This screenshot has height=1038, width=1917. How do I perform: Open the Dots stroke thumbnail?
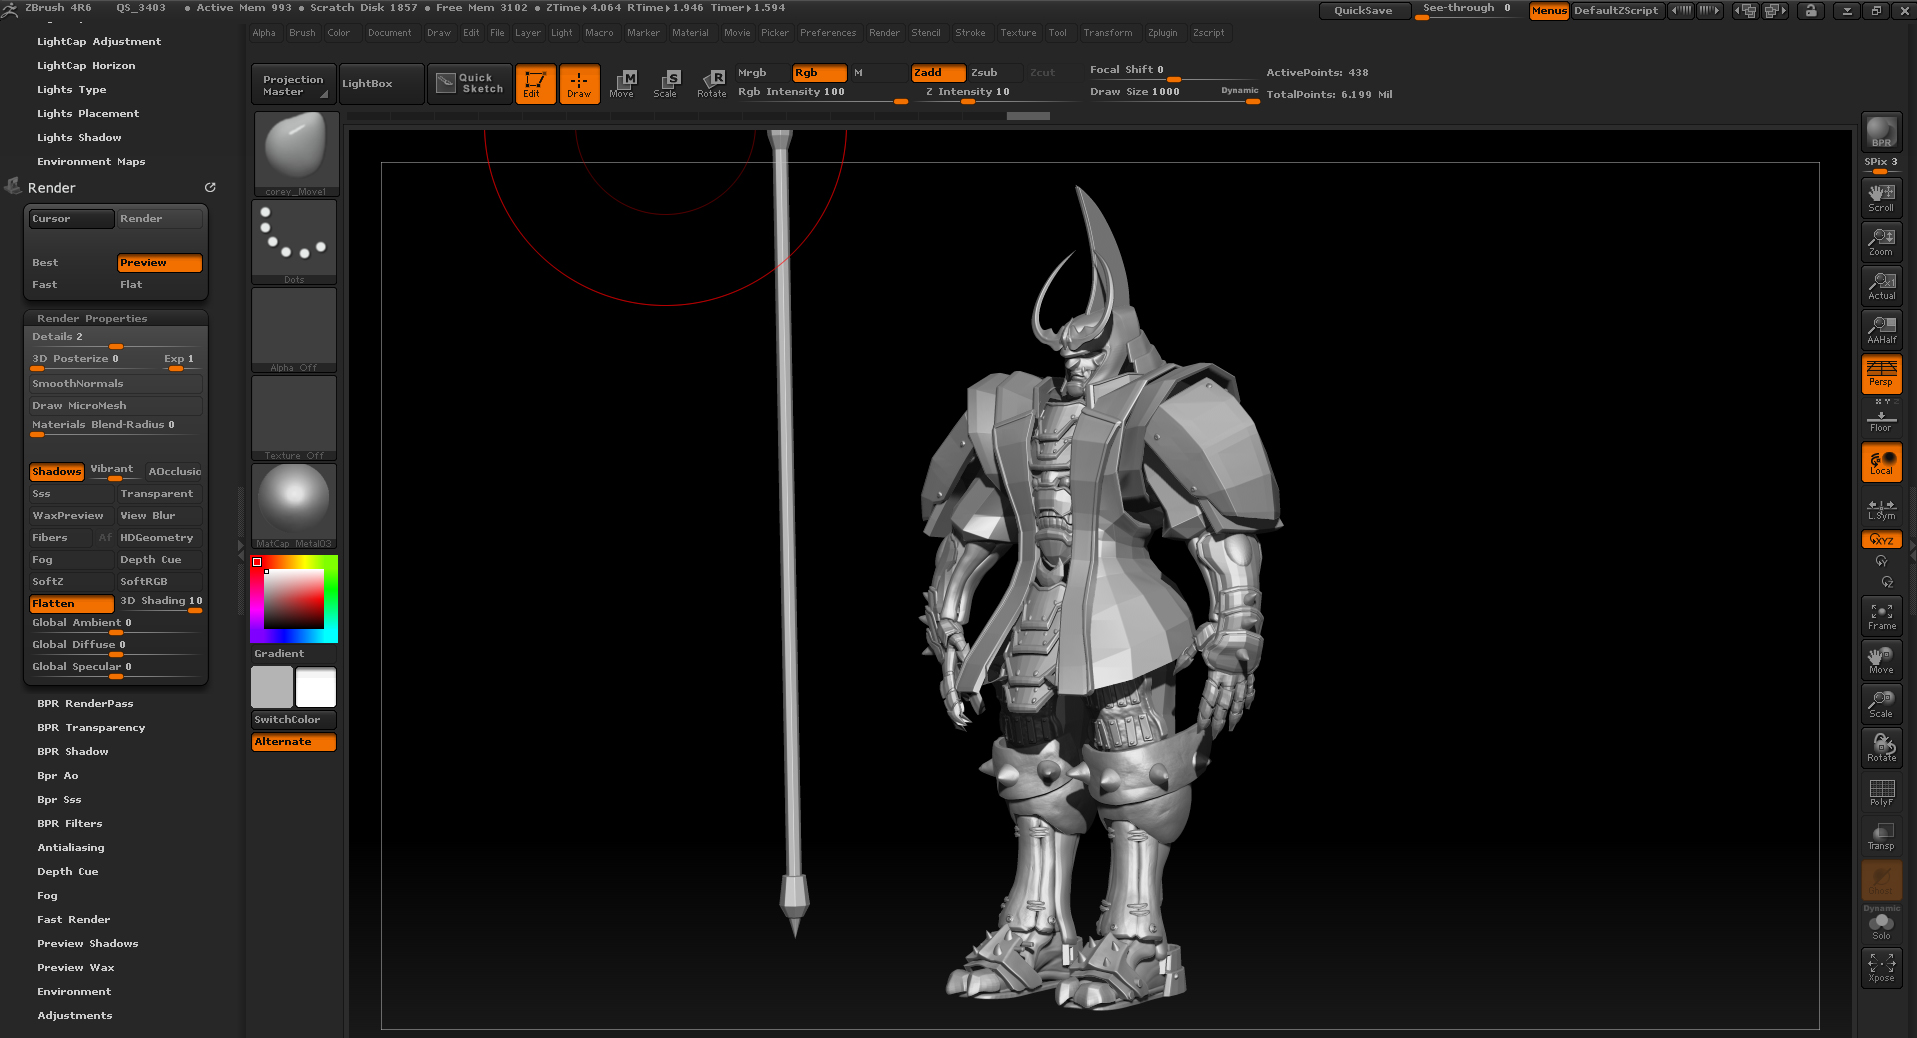[294, 242]
